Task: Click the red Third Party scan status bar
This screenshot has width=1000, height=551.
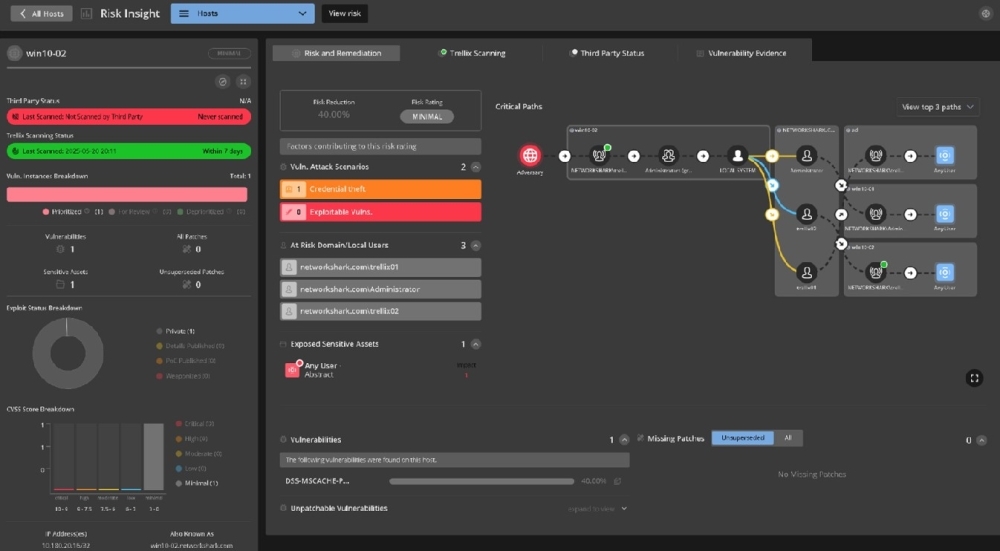Action: coord(129,117)
